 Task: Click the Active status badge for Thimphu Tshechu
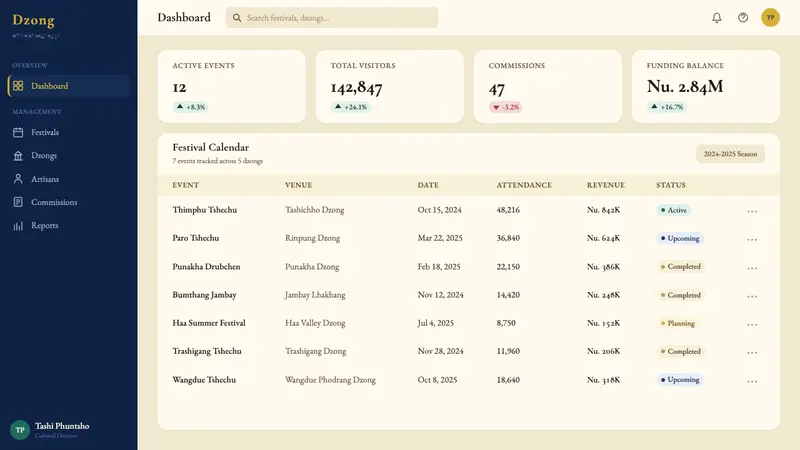[673, 210]
